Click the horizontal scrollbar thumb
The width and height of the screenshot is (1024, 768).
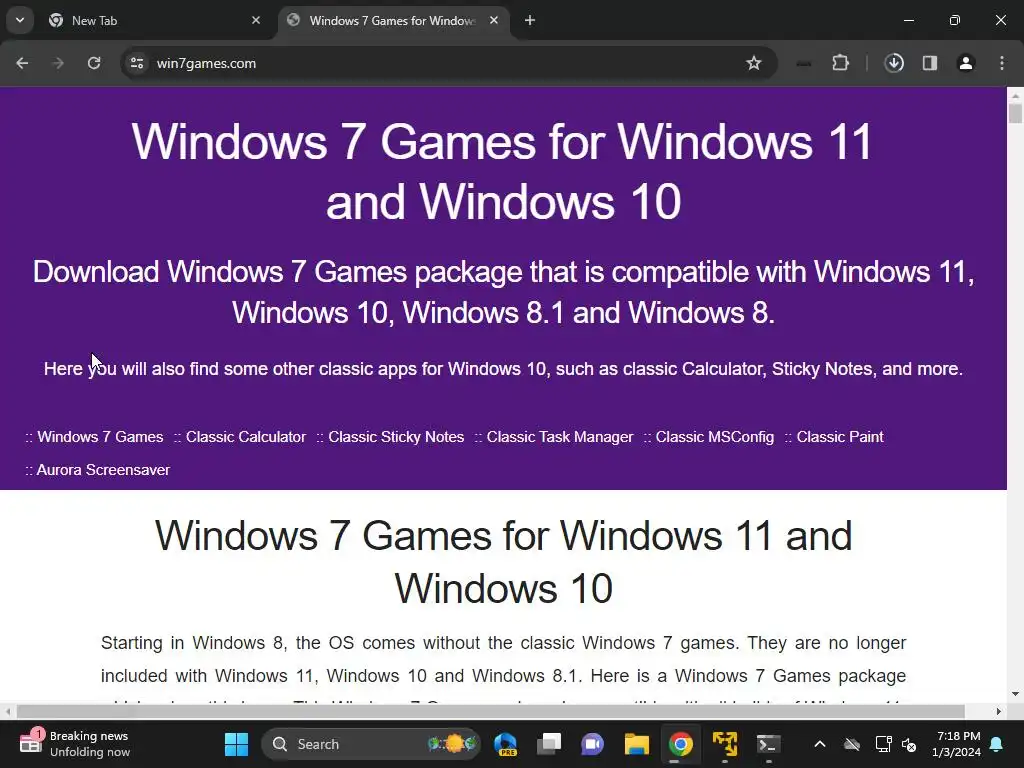(490, 711)
